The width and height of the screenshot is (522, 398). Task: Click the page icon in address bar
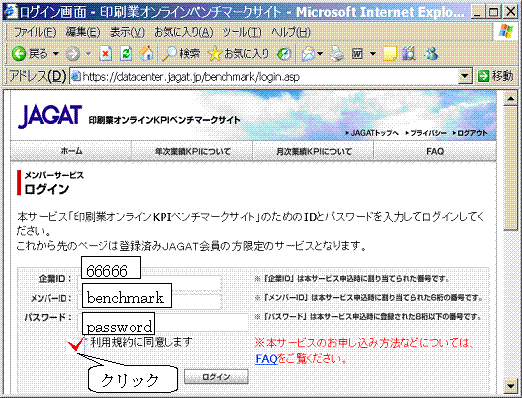tap(76, 76)
